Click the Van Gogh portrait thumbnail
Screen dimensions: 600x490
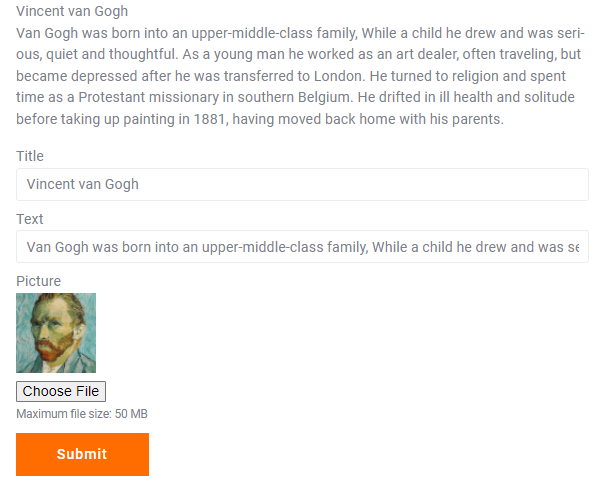point(56,333)
